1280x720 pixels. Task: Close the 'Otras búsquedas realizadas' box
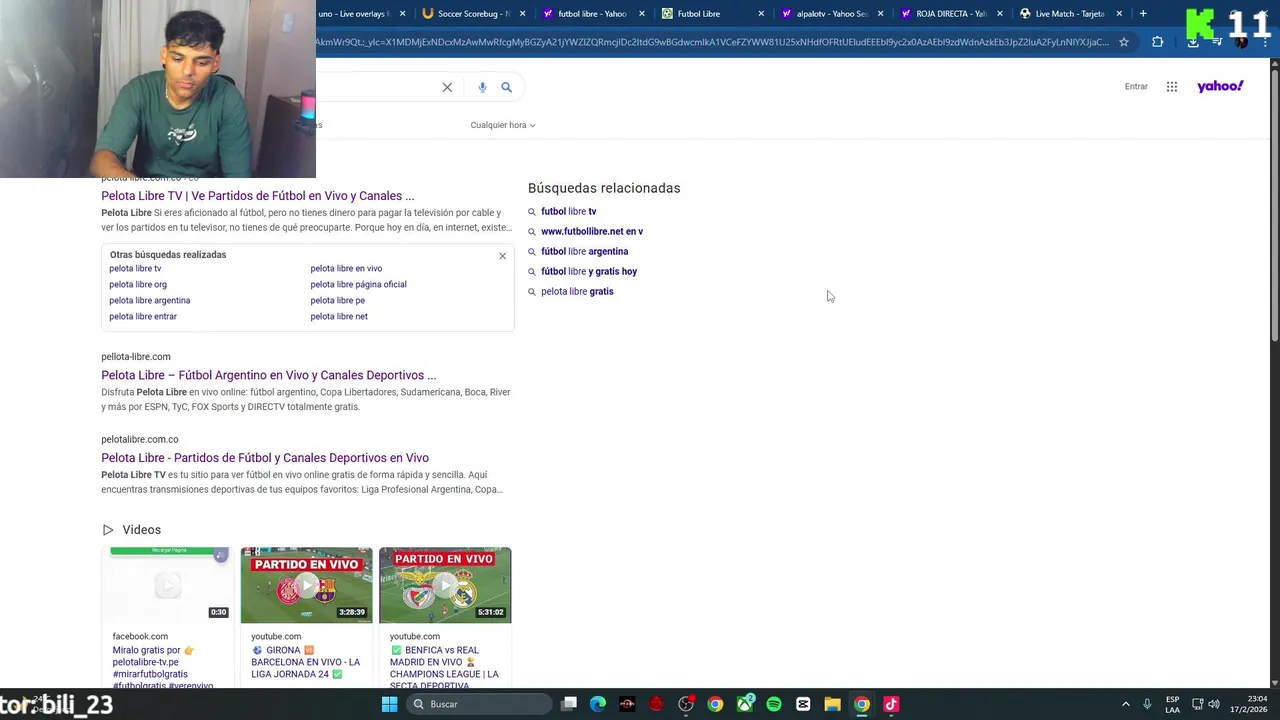pos(502,256)
